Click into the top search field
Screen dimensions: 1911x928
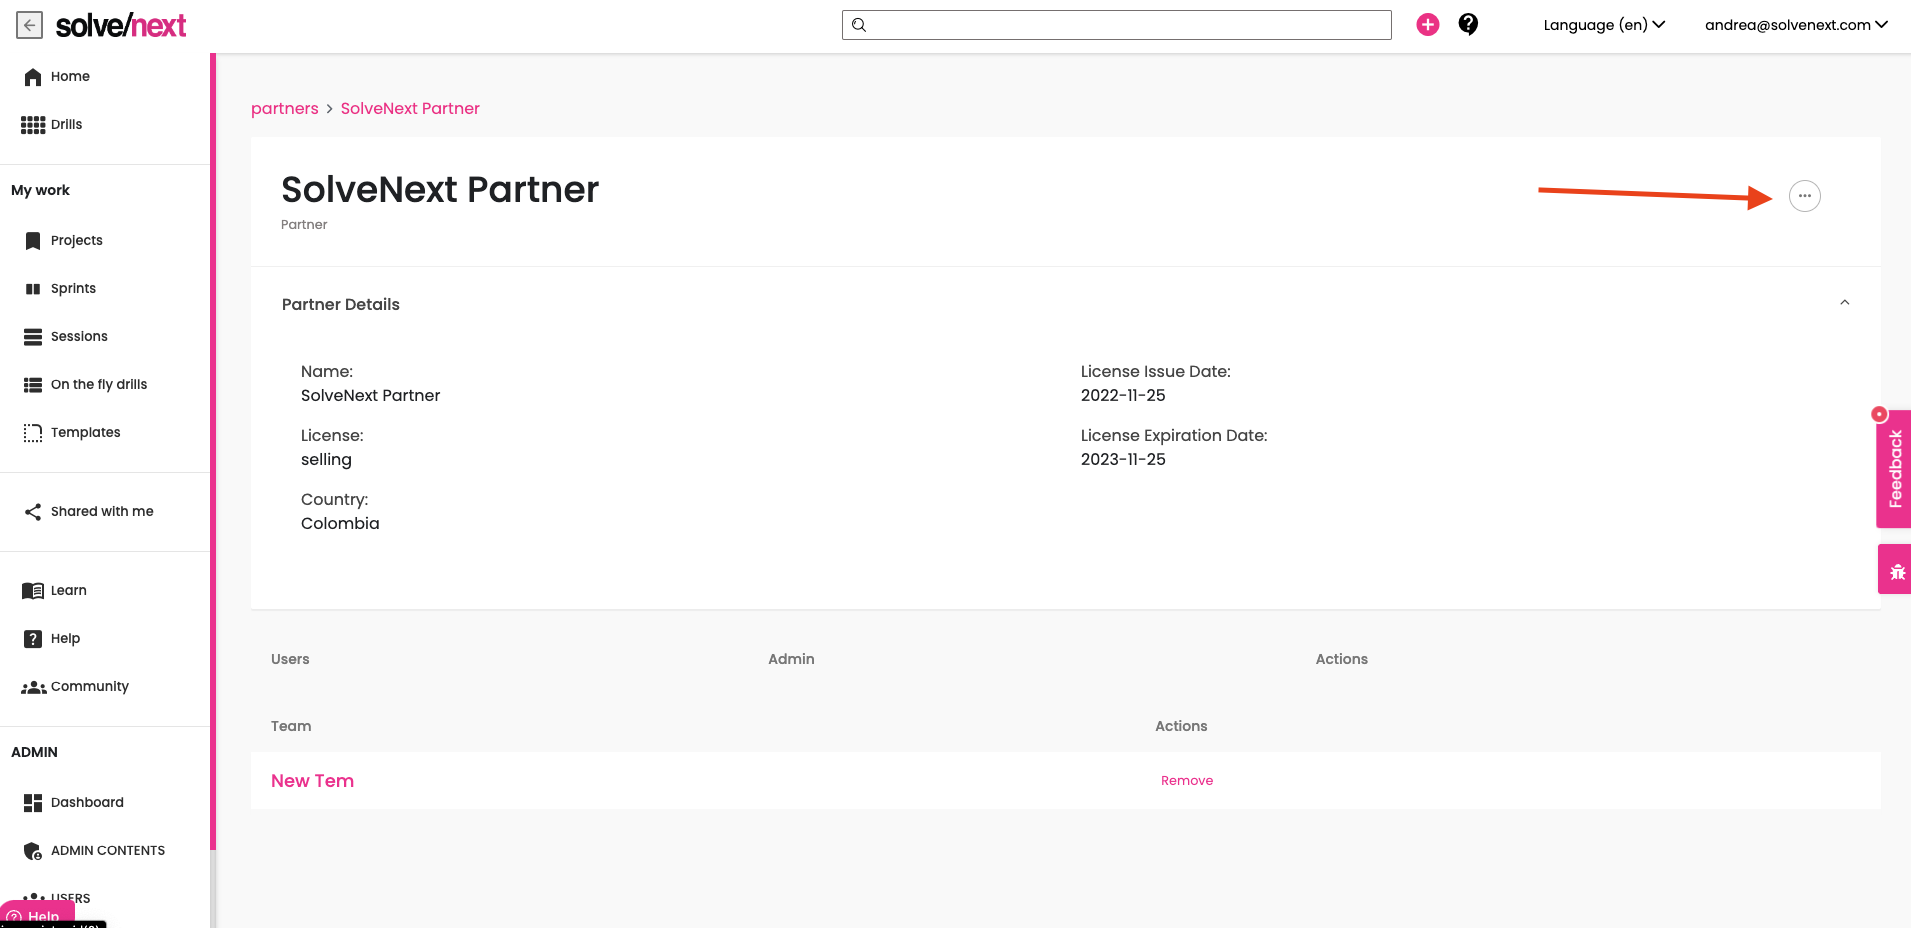click(1117, 25)
